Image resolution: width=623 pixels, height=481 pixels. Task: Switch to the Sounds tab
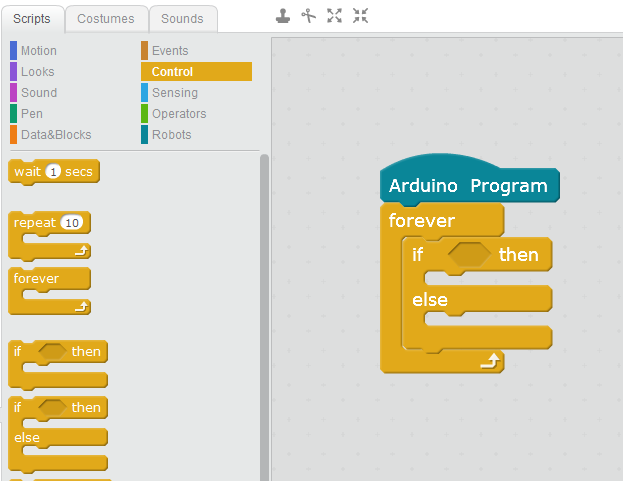(x=182, y=19)
